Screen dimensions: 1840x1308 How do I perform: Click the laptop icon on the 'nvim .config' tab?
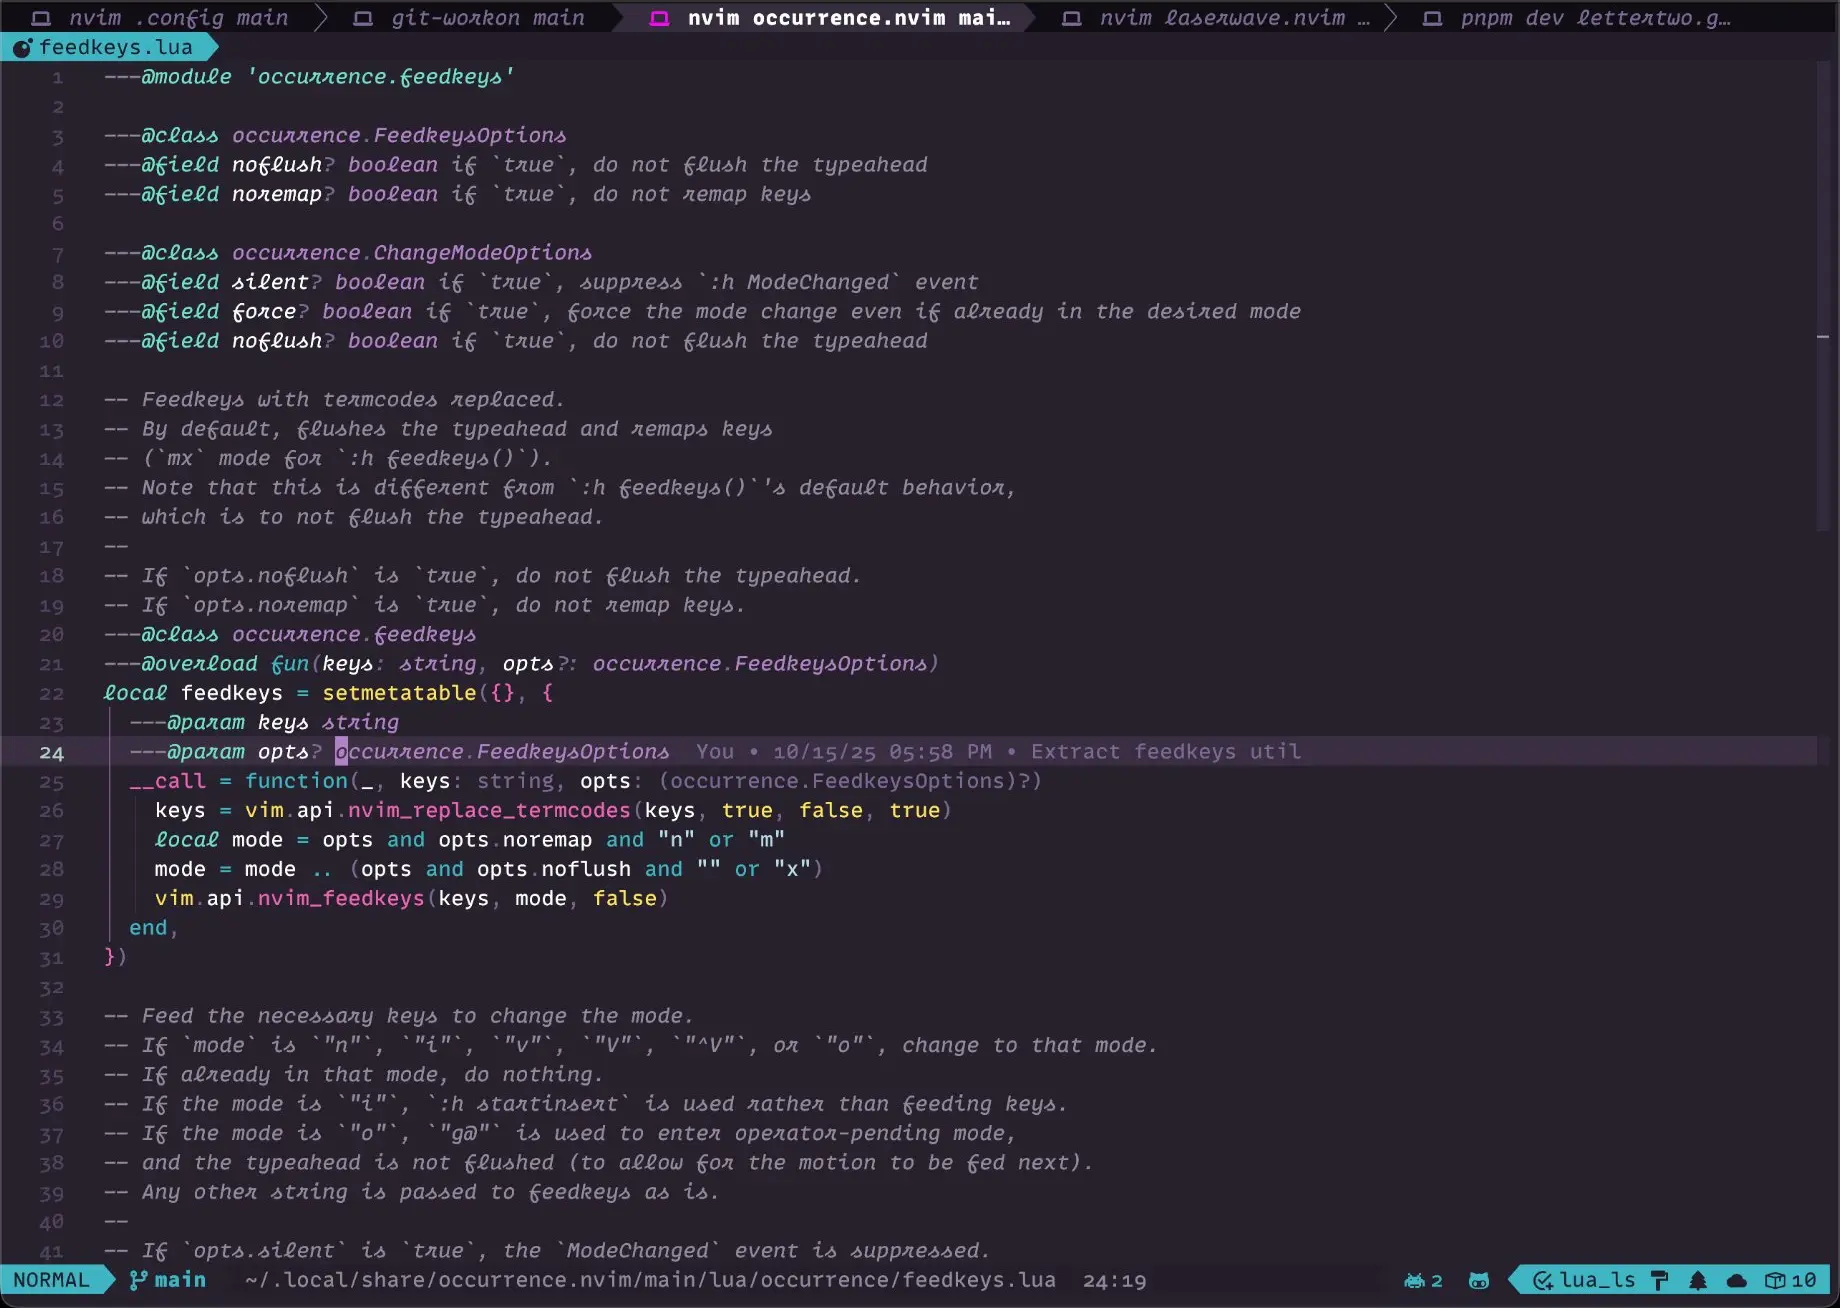pyautogui.click(x=41, y=18)
